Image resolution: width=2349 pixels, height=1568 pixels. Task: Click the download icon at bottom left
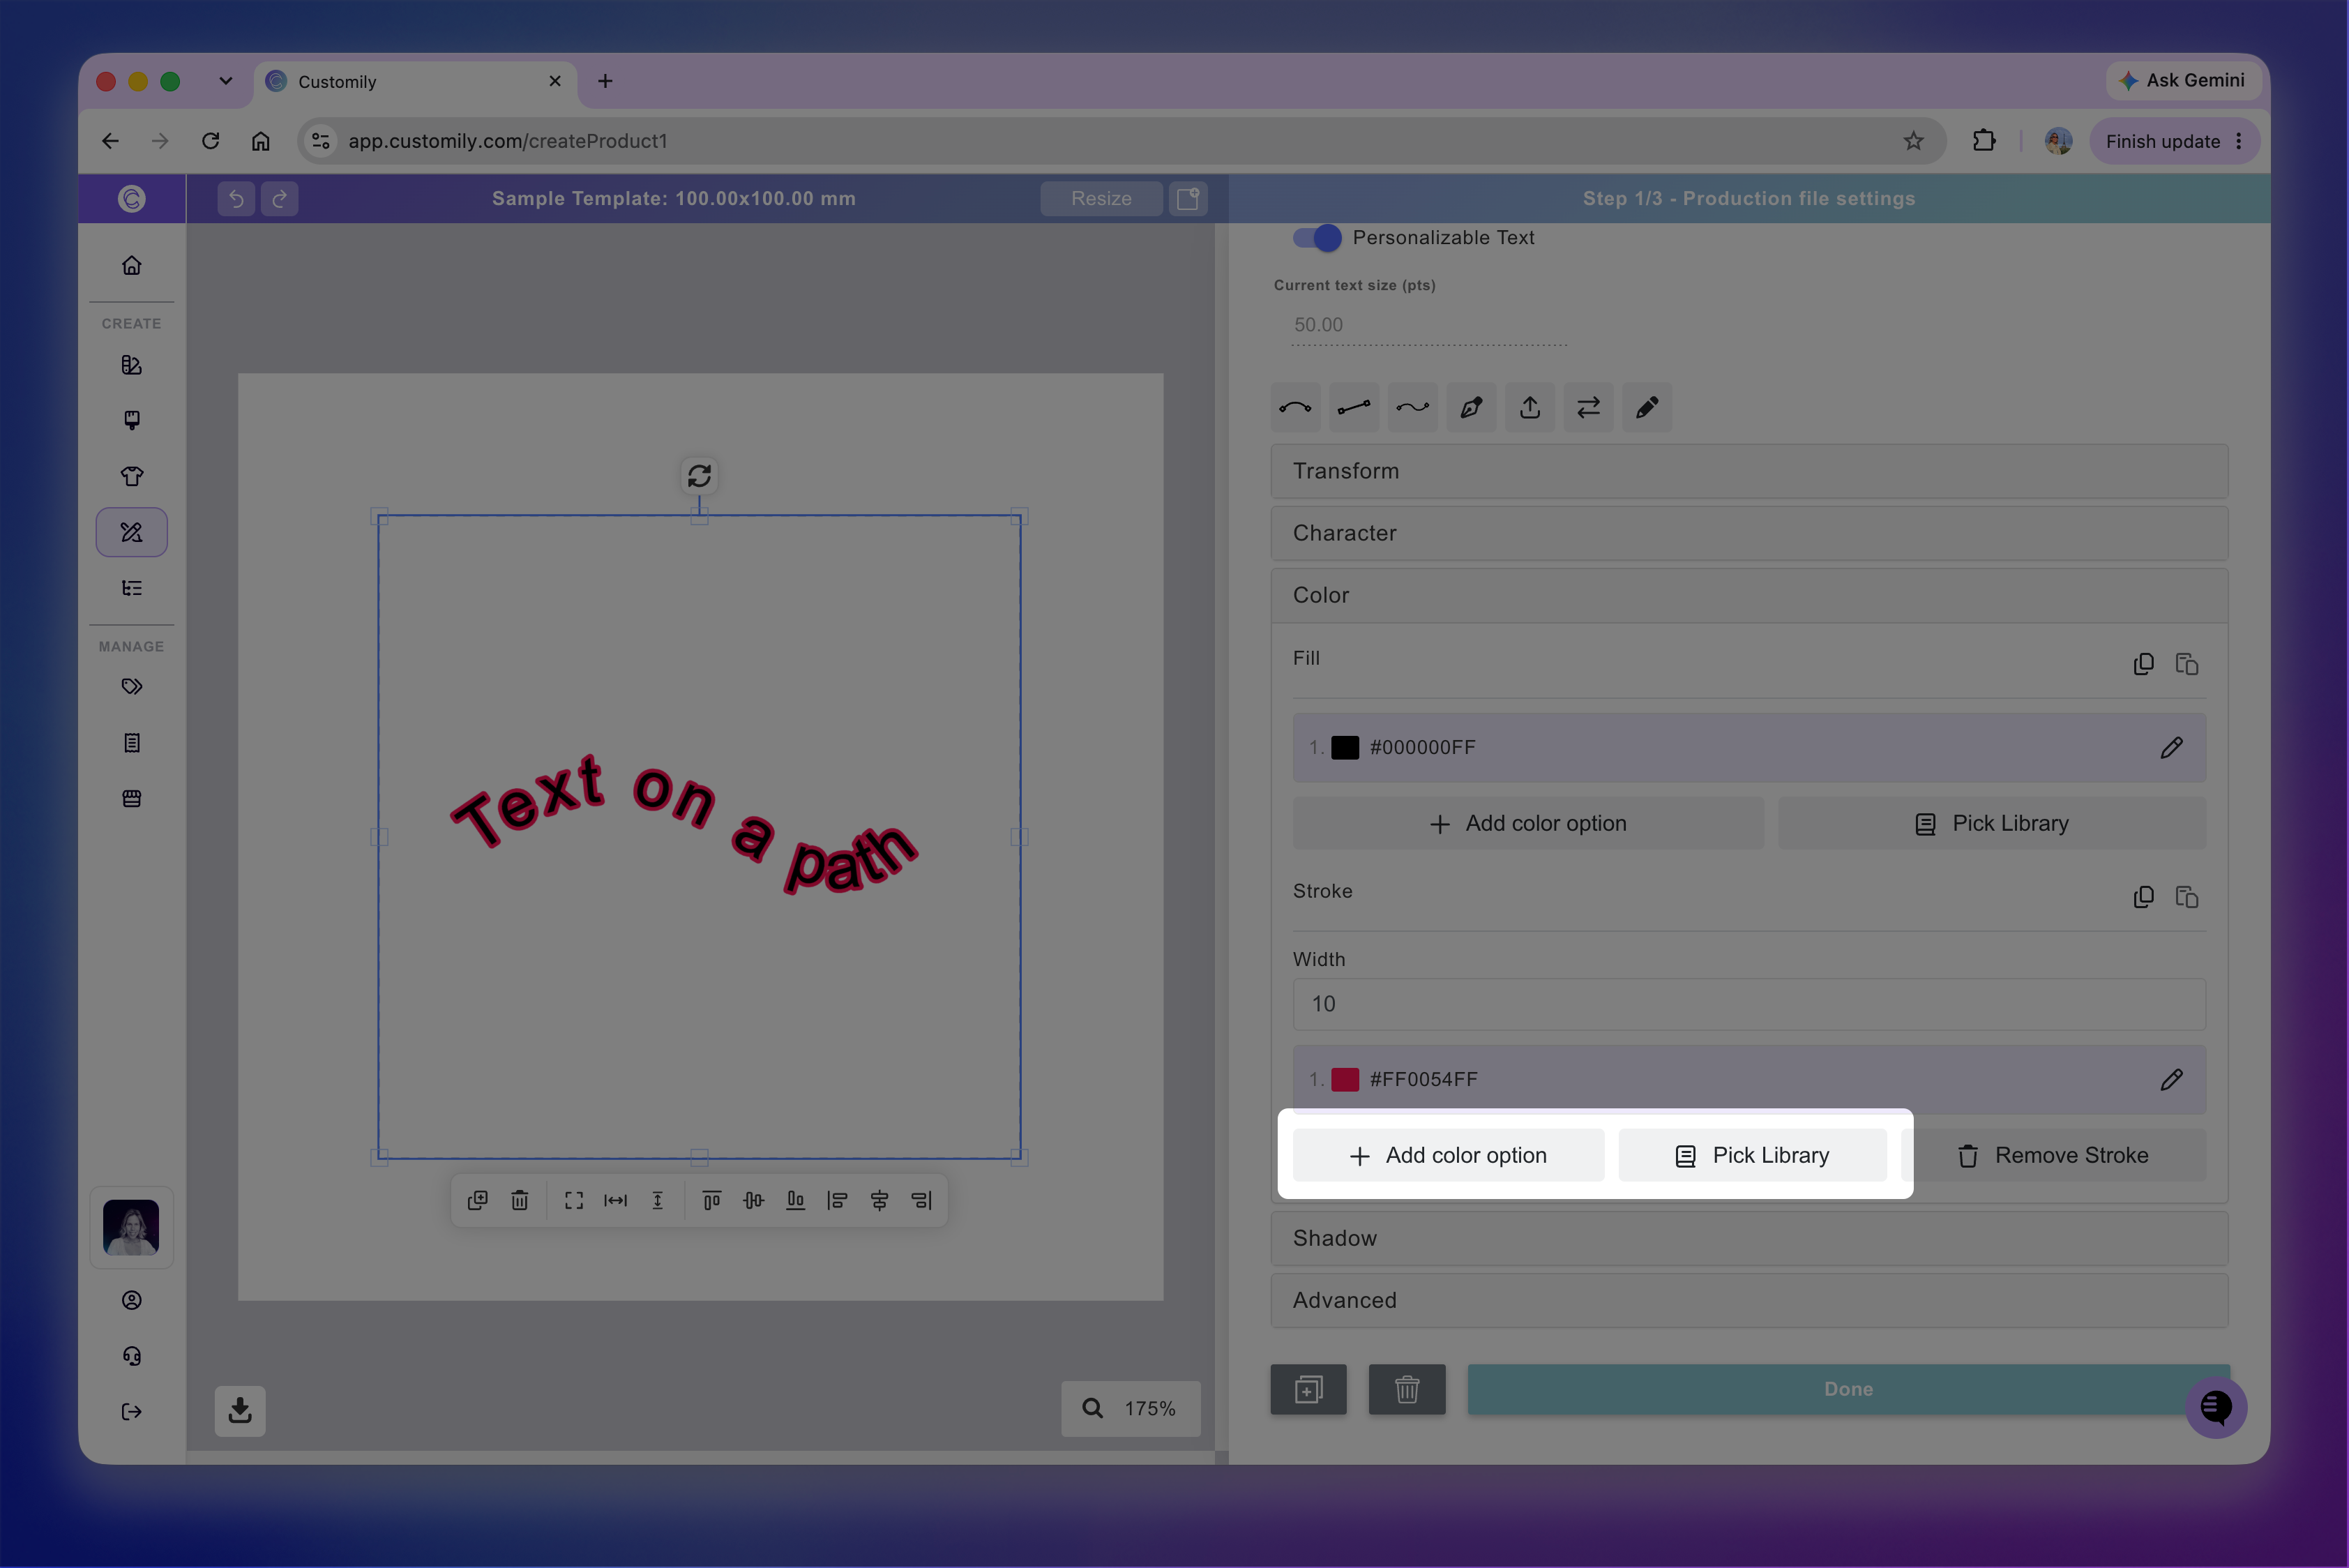coord(240,1410)
